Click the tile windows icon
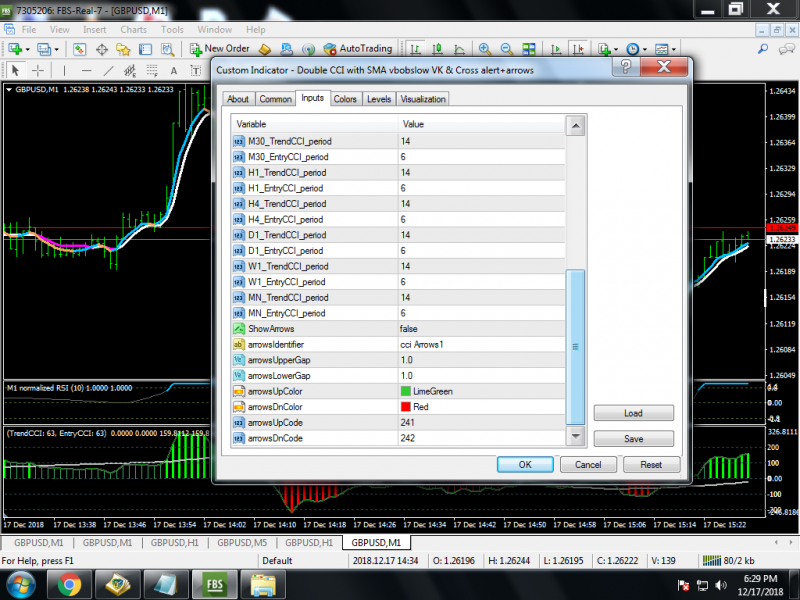This screenshot has width=800, height=600. pos(529,49)
